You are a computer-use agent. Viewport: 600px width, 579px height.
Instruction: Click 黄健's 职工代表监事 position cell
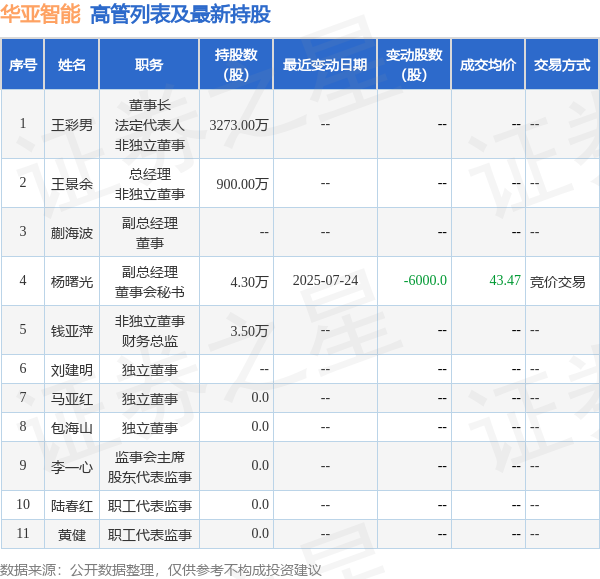(150, 535)
